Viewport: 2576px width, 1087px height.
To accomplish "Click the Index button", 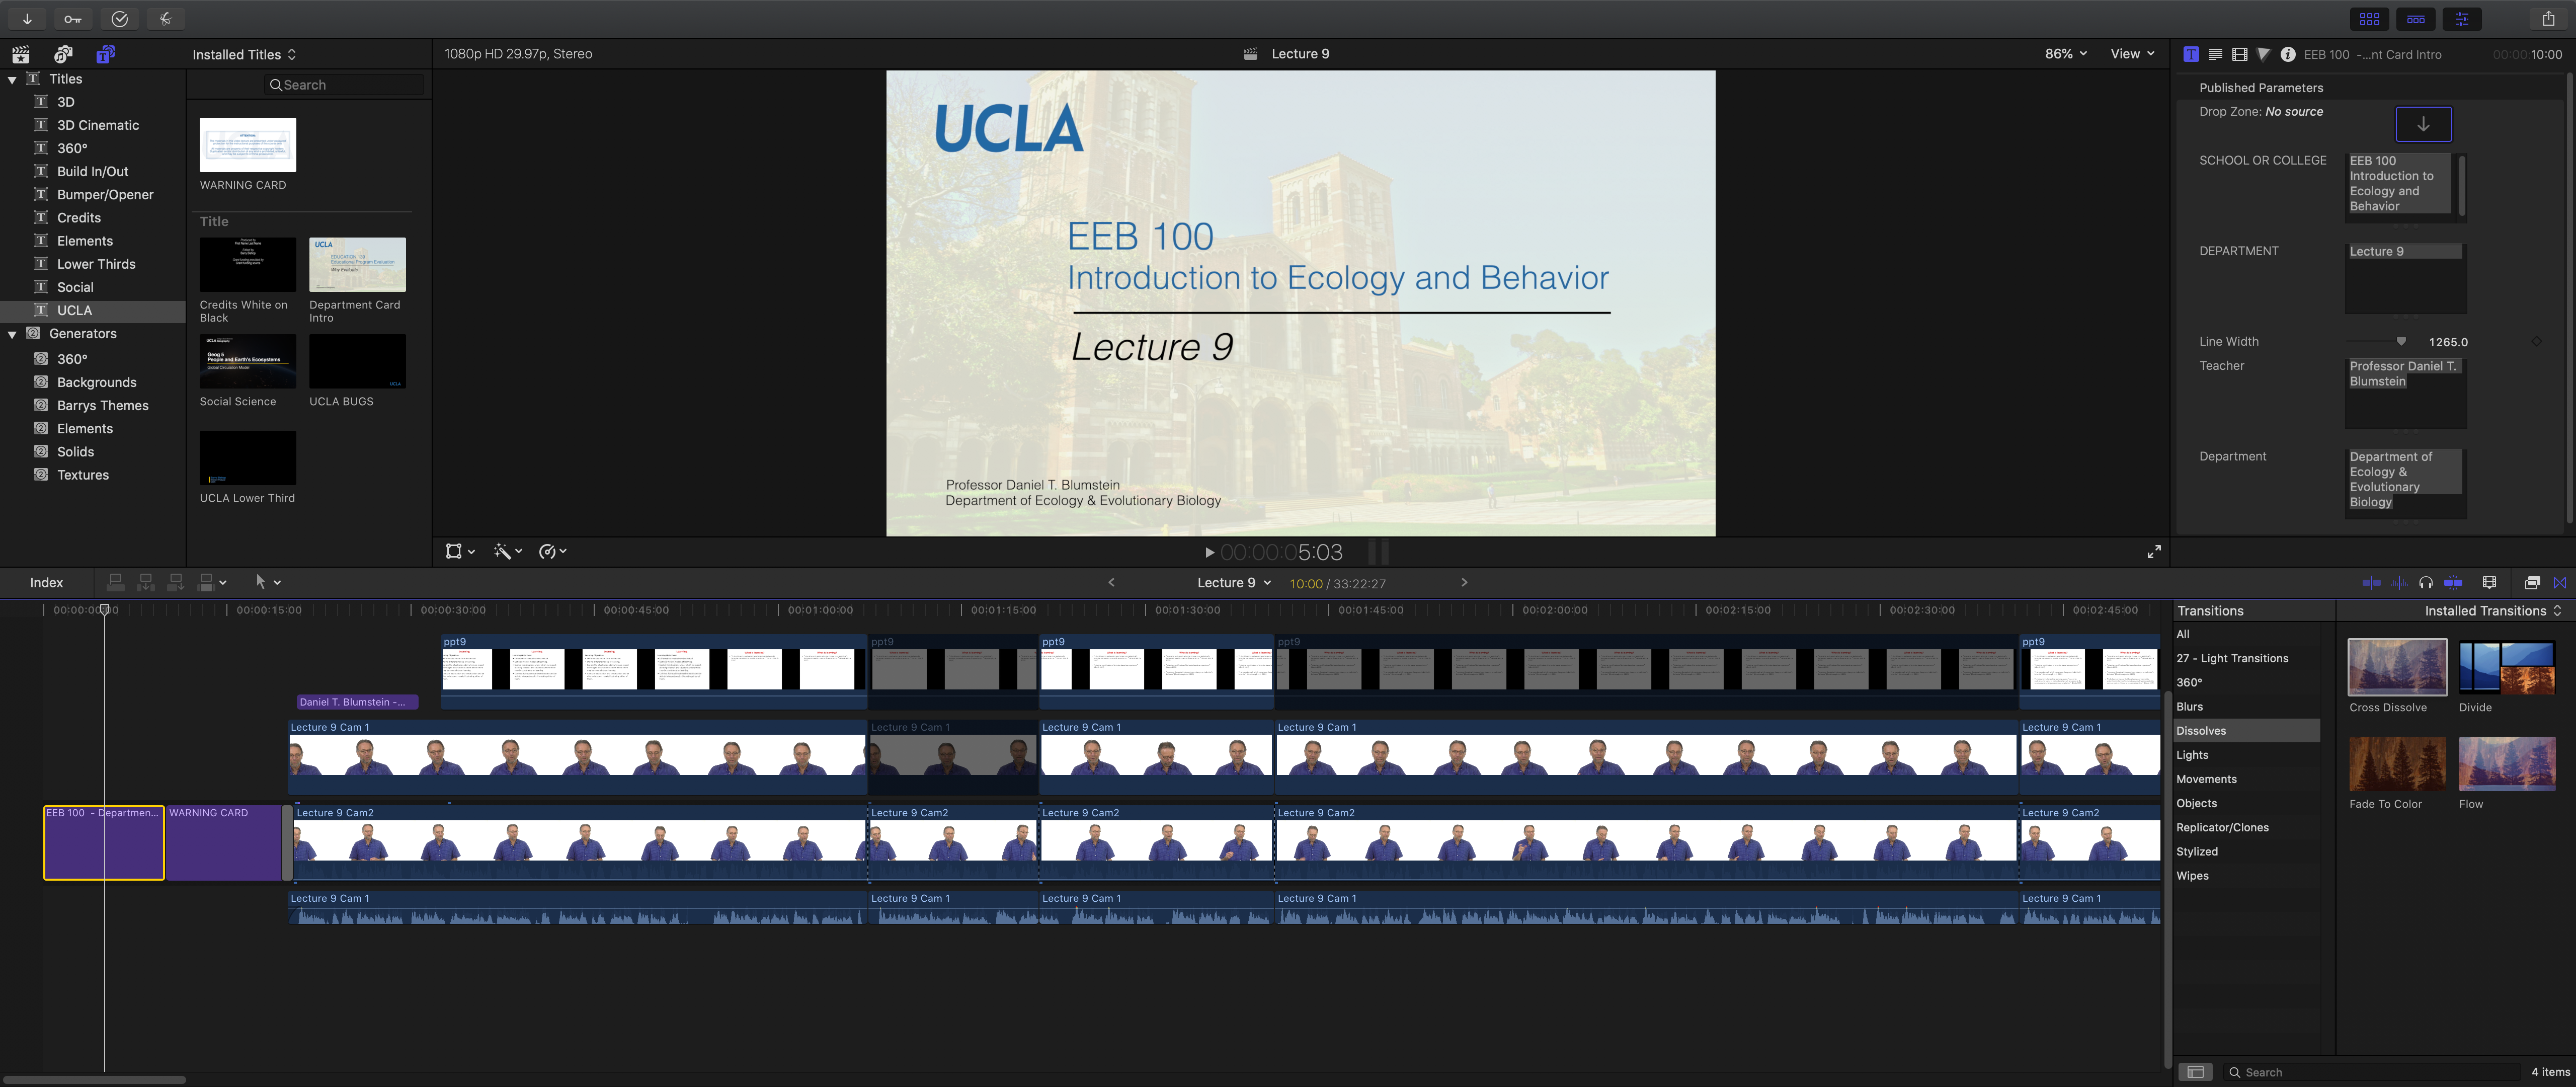I will [x=46, y=583].
